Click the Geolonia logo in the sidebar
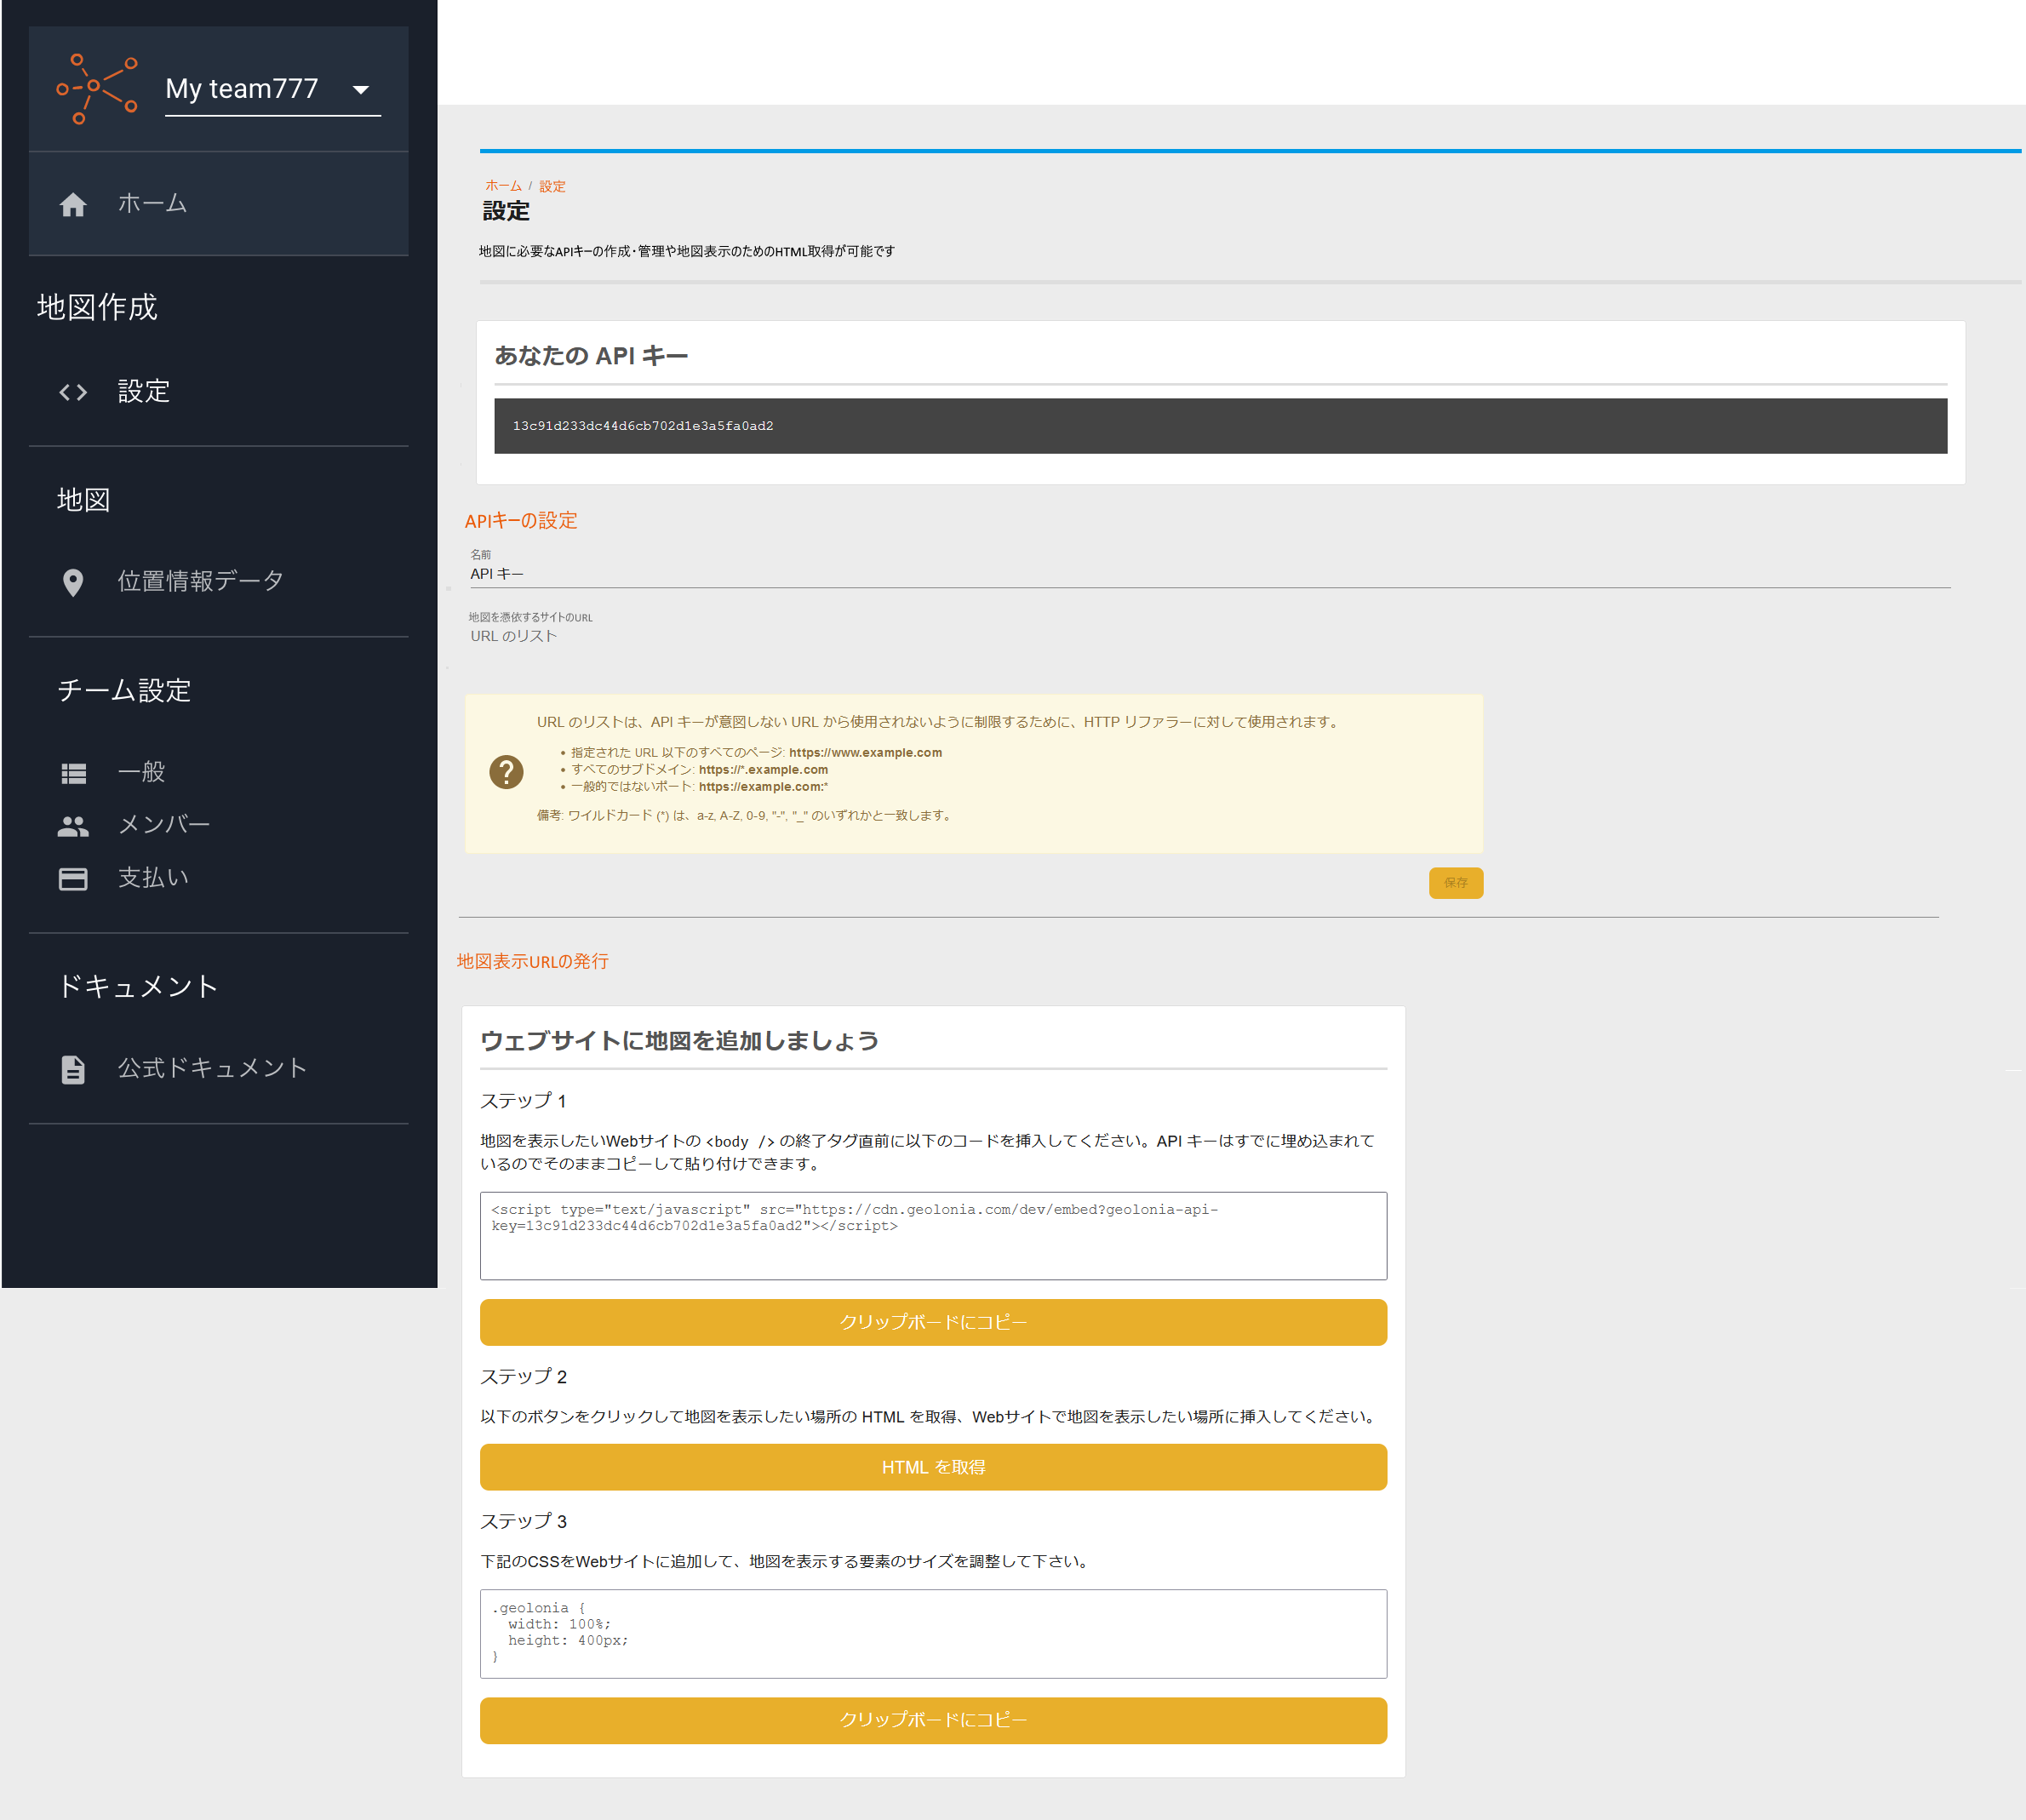 (x=98, y=87)
